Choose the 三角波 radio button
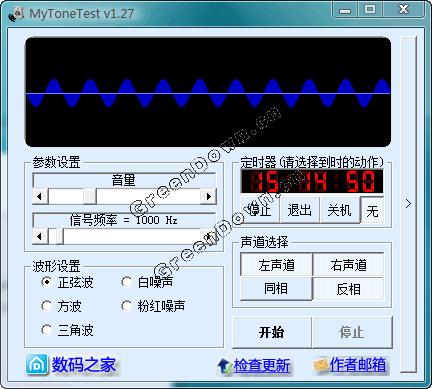This screenshot has width=432, height=389. (x=47, y=330)
